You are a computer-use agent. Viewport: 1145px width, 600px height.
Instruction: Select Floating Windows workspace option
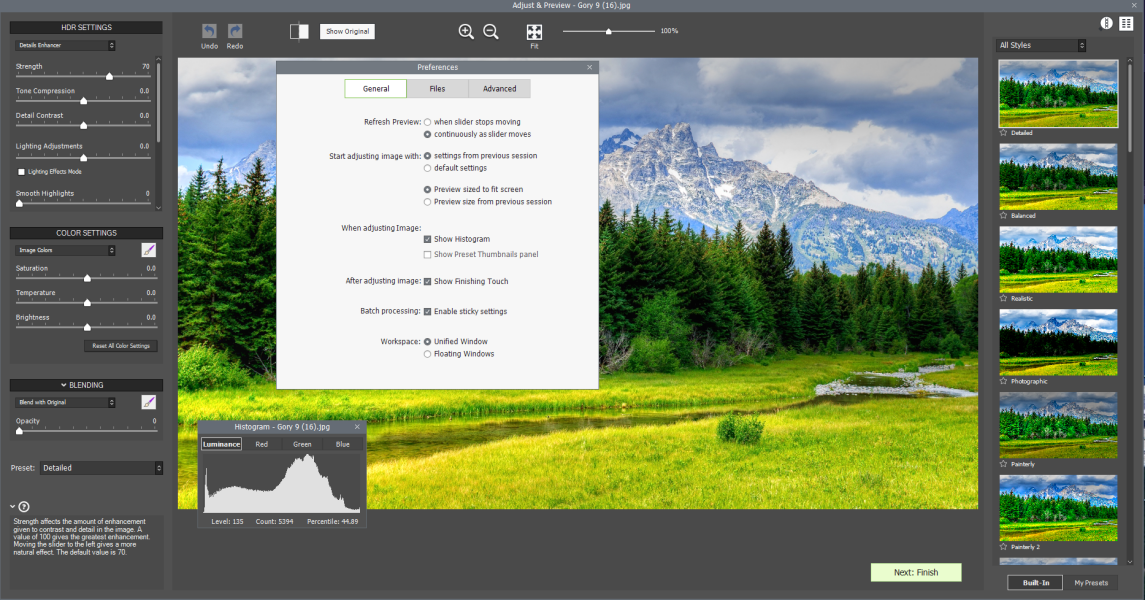click(427, 354)
